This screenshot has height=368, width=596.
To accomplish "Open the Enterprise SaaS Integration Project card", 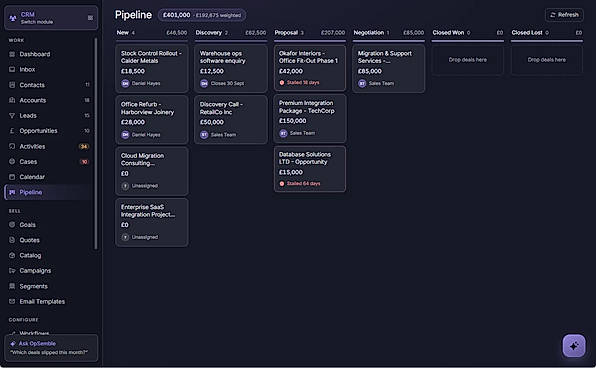I will pos(152,222).
